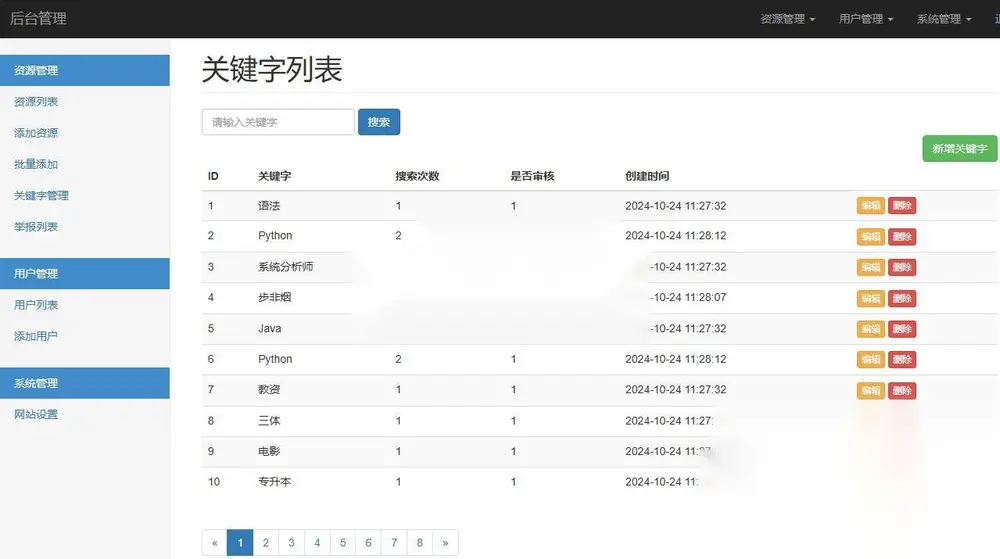
Task: Click the 是否审核 column header
Action: point(532,176)
